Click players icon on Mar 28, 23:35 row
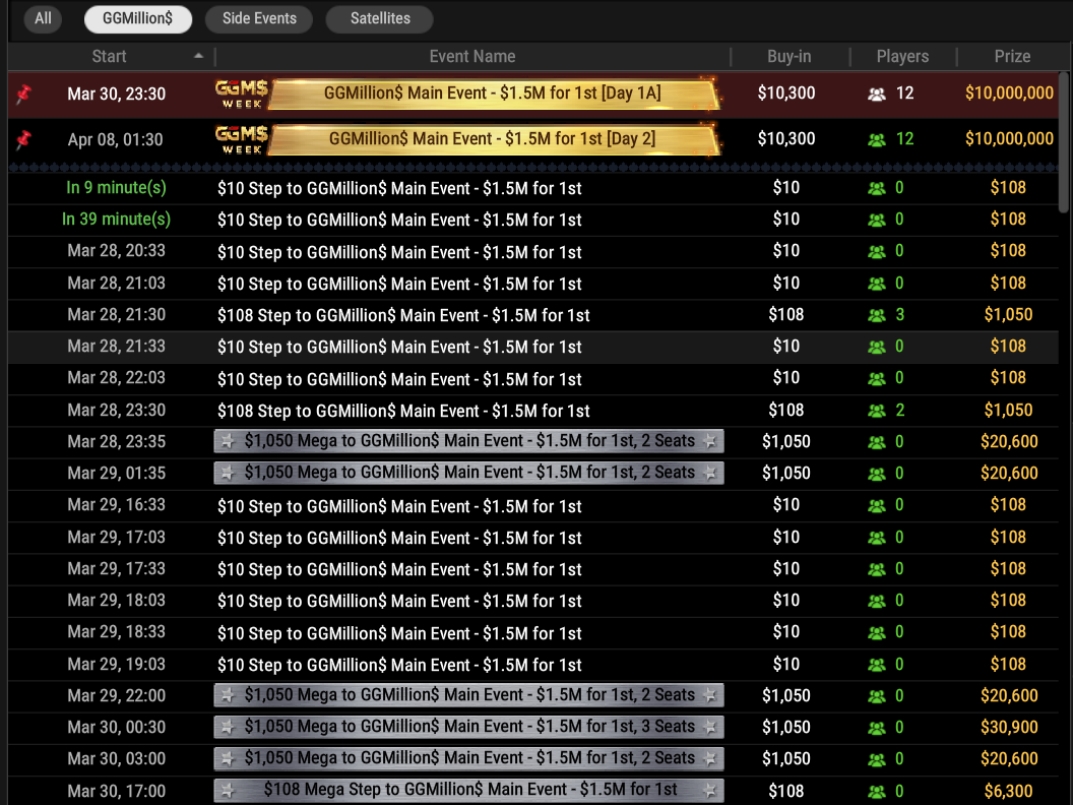Screen dimensions: 1073x805 click(877, 443)
